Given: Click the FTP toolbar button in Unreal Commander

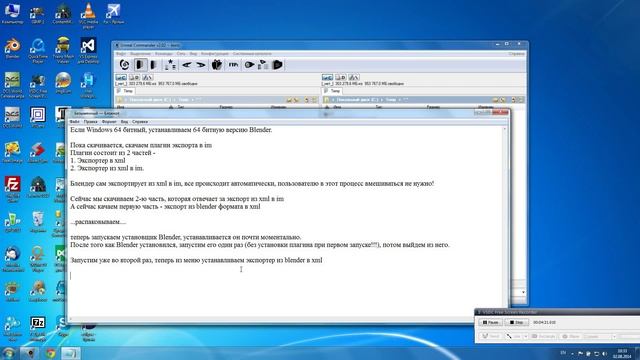Looking at the screenshot, I should pos(233,64).
